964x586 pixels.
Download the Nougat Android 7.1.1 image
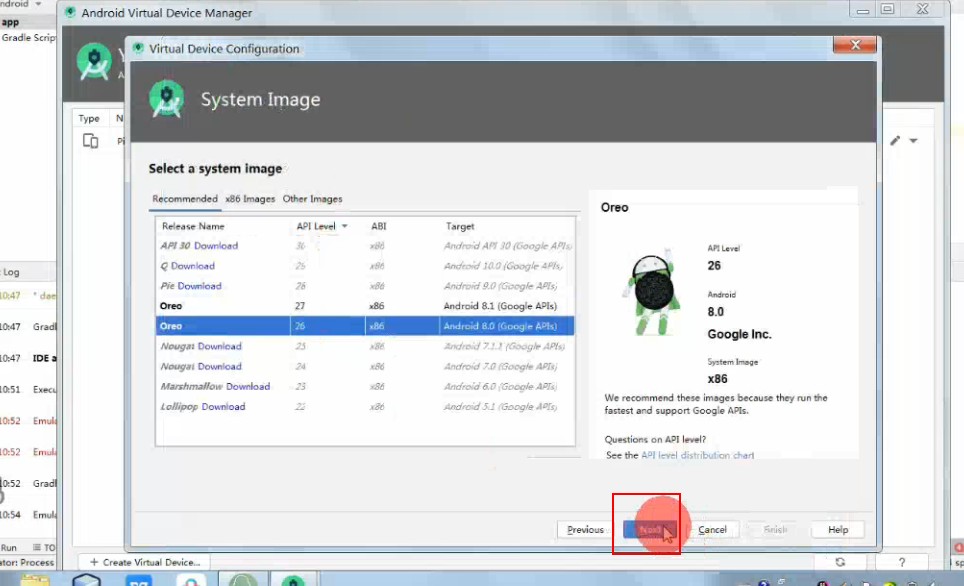click(x=219, y=346)
